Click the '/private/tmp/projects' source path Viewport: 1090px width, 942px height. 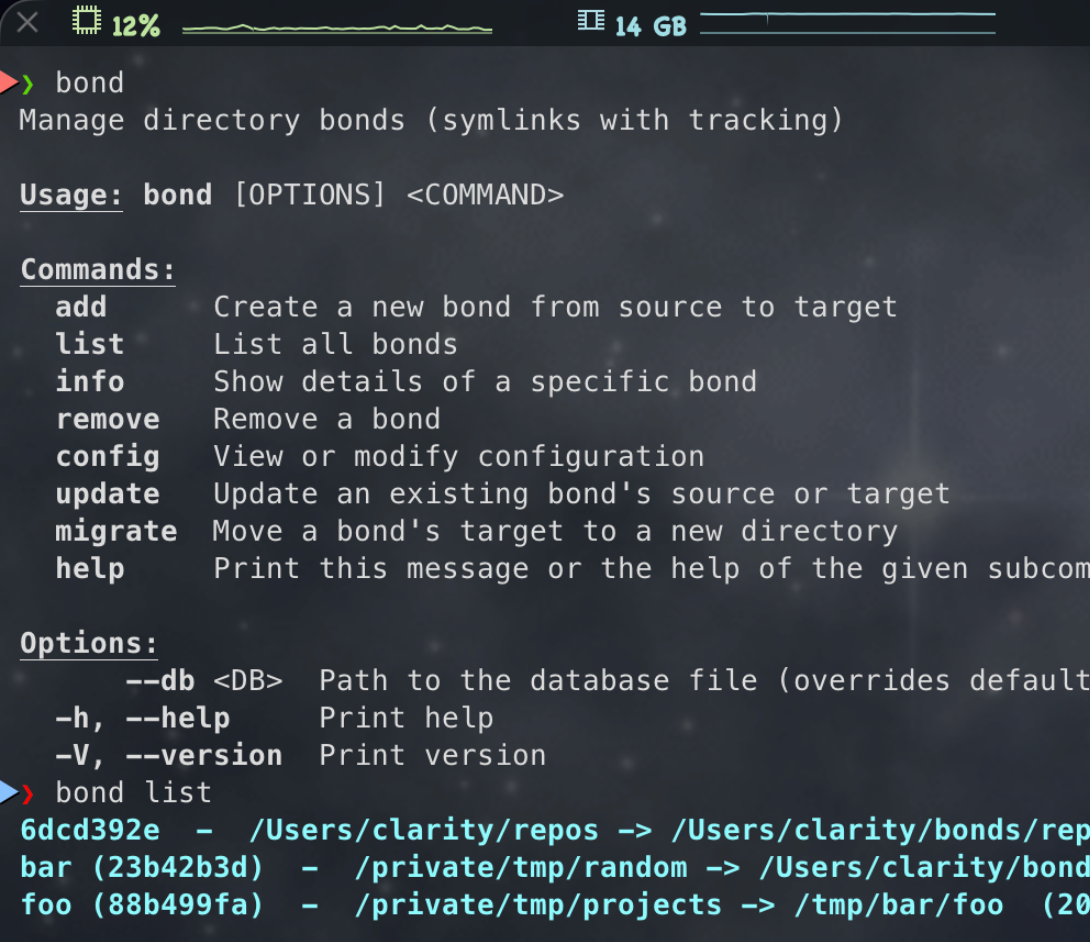tap(538, 905)
